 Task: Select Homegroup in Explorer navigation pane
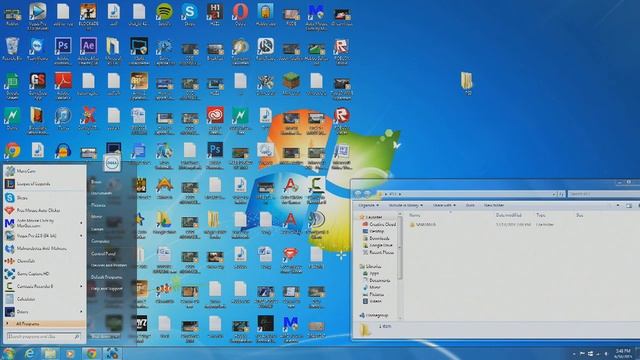click(374, 315)
